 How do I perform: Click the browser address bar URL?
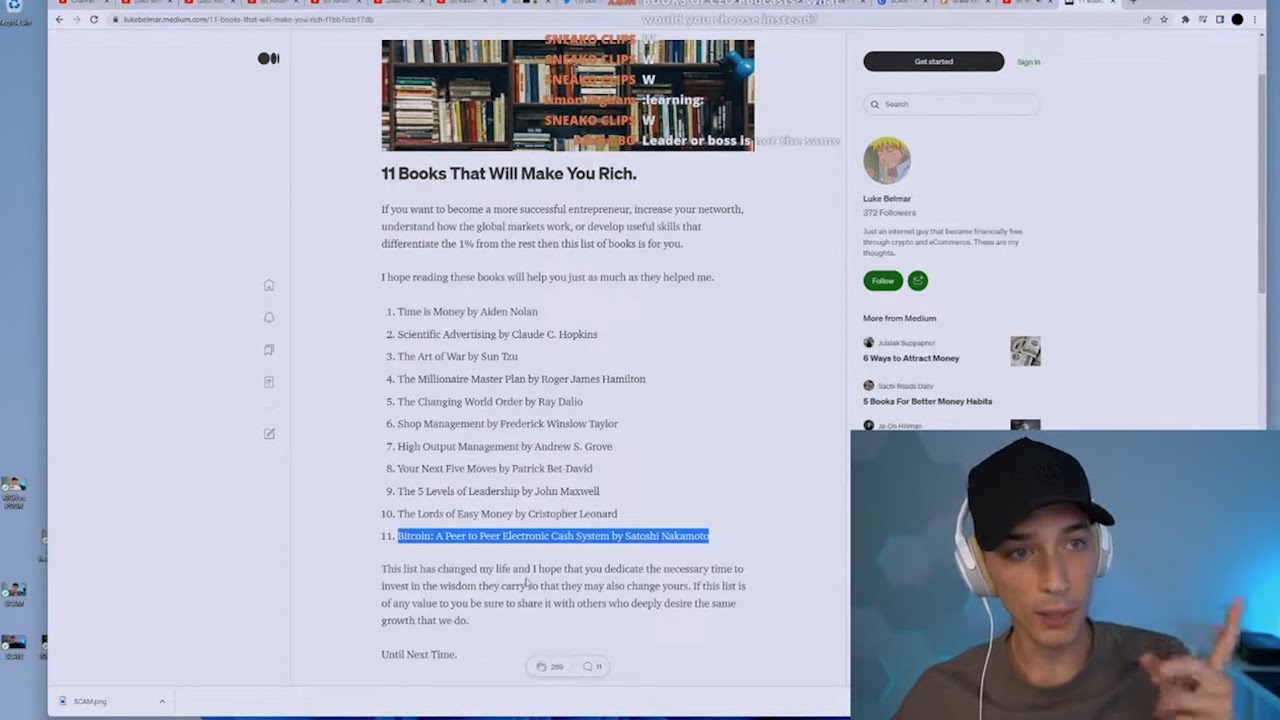coord(248,19)
